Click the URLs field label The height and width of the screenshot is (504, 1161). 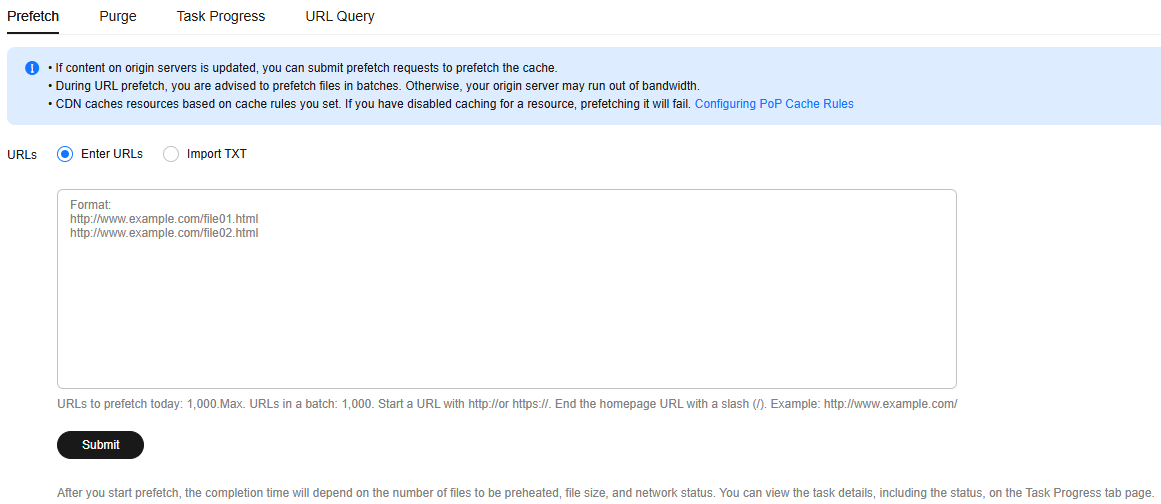(21, 155)
